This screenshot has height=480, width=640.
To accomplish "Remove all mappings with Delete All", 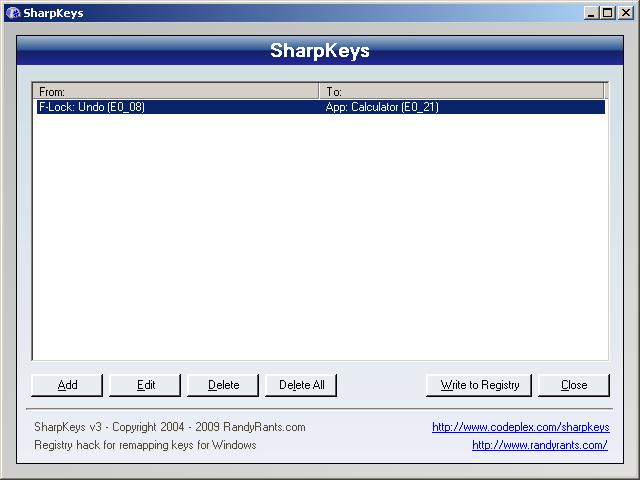I will point(301,385).
